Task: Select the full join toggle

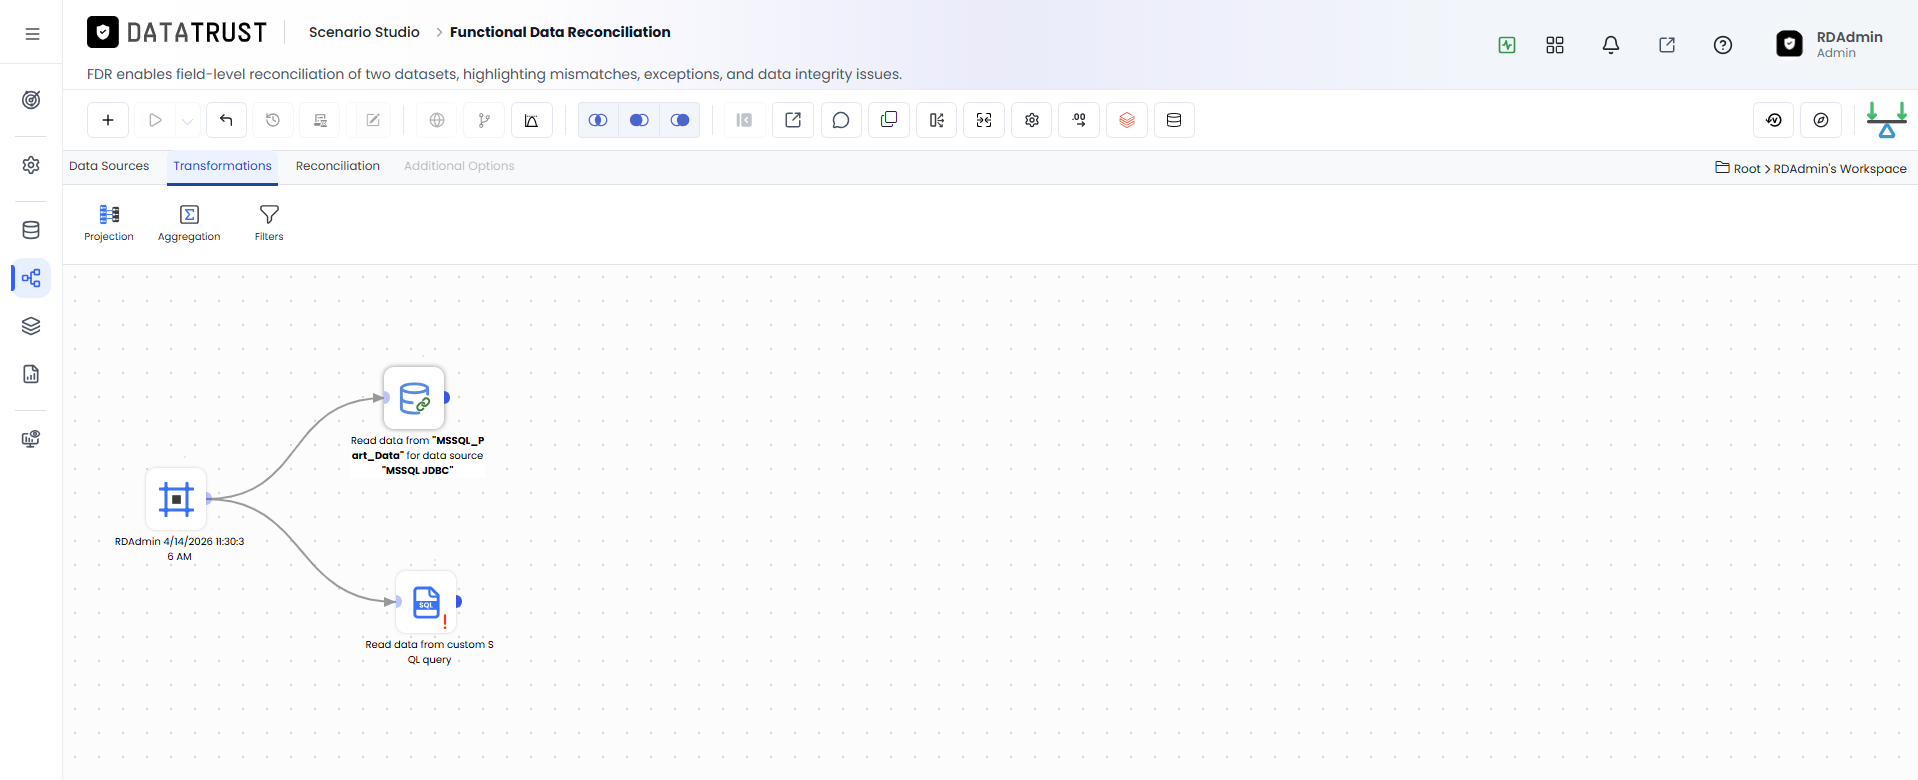Action: point(680,120)
